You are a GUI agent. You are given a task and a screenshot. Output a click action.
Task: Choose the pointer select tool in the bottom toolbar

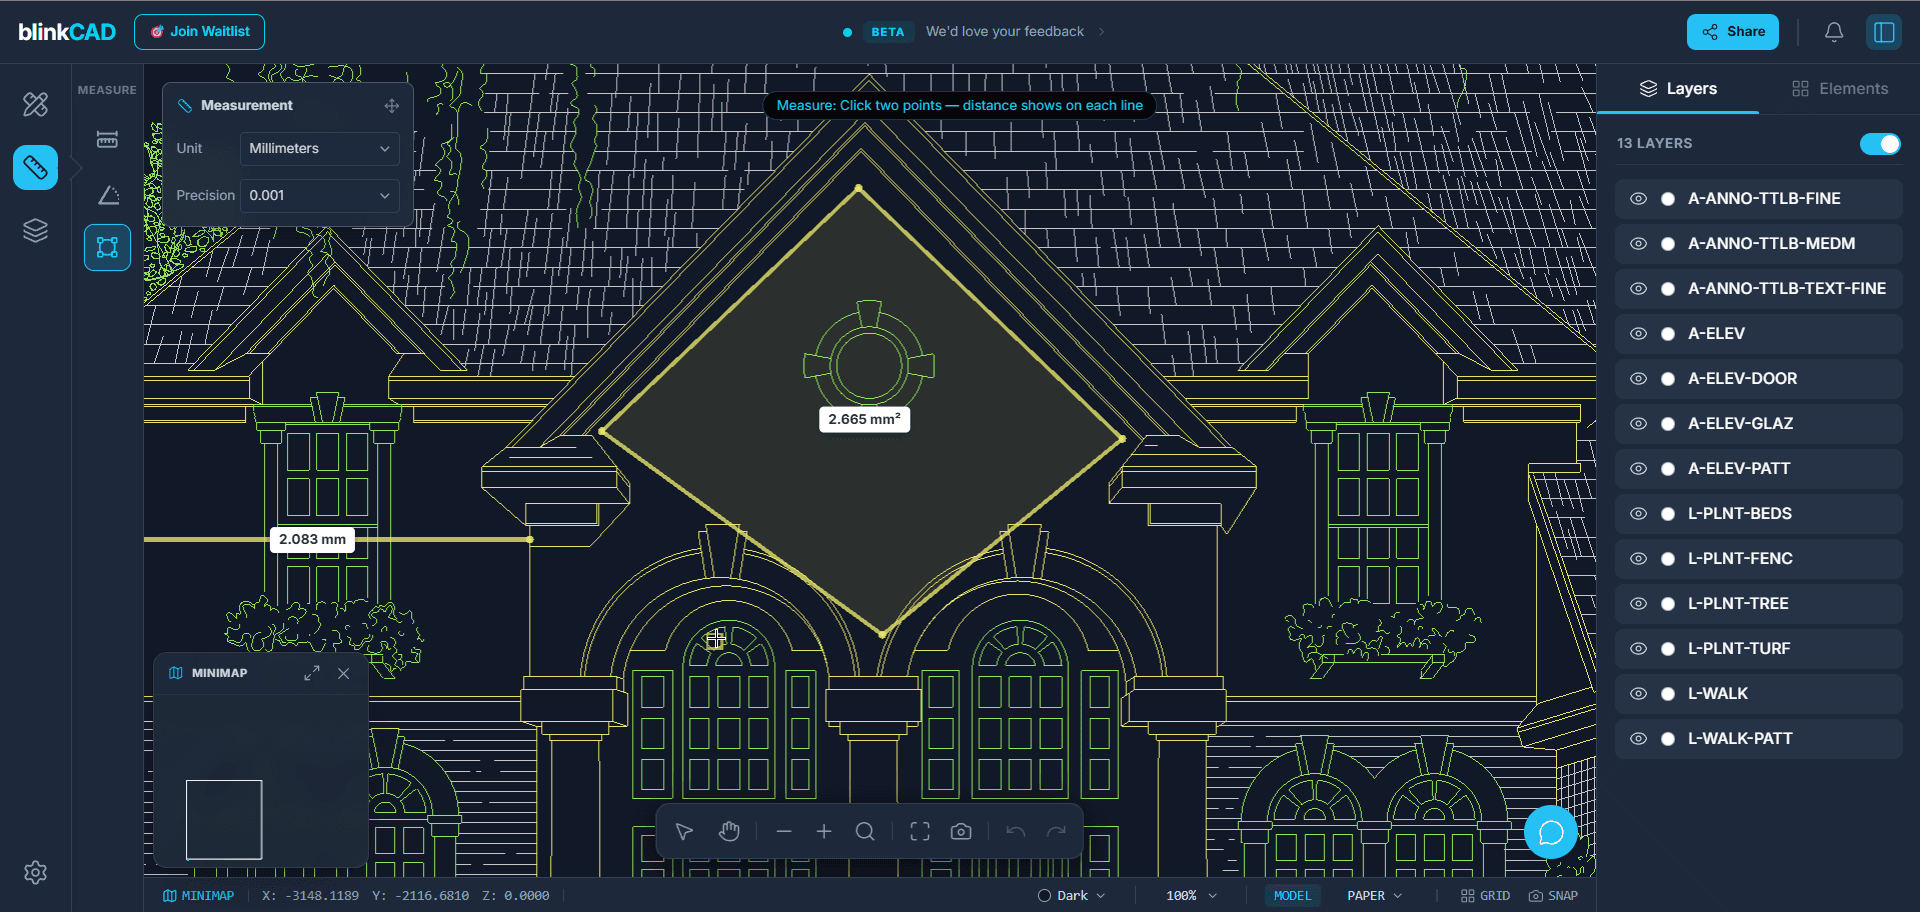point(684,831)
